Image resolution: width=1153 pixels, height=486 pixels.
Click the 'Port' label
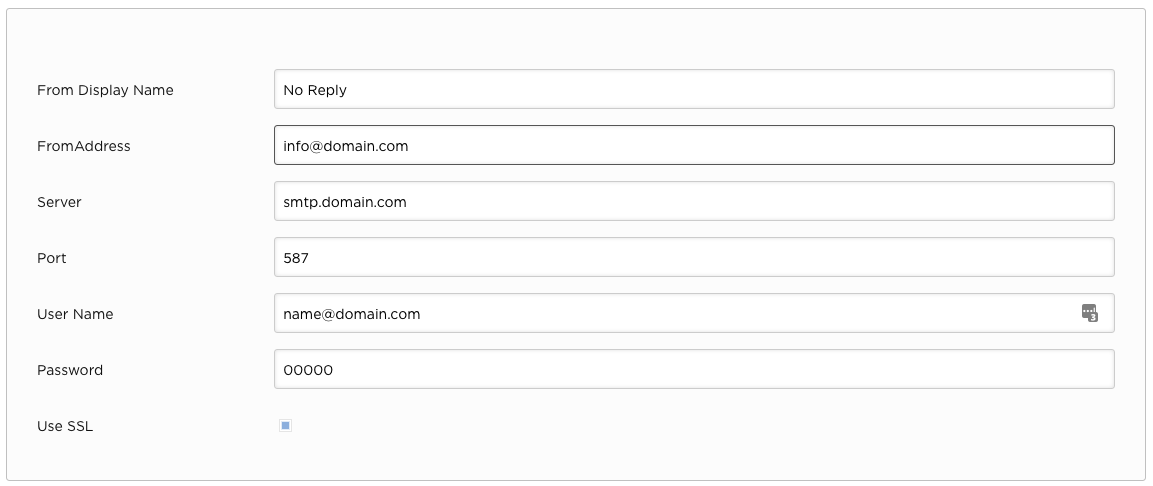pos(51,258)
